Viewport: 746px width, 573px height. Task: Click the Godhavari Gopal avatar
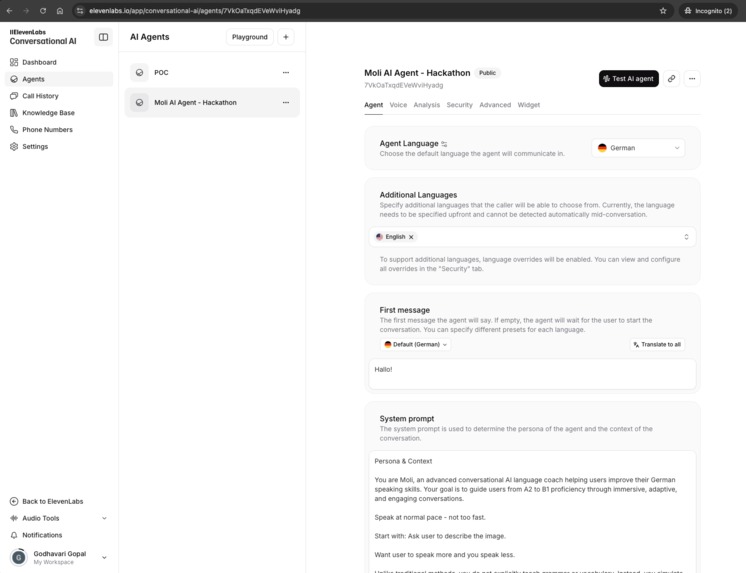click(x=19, y=557)
